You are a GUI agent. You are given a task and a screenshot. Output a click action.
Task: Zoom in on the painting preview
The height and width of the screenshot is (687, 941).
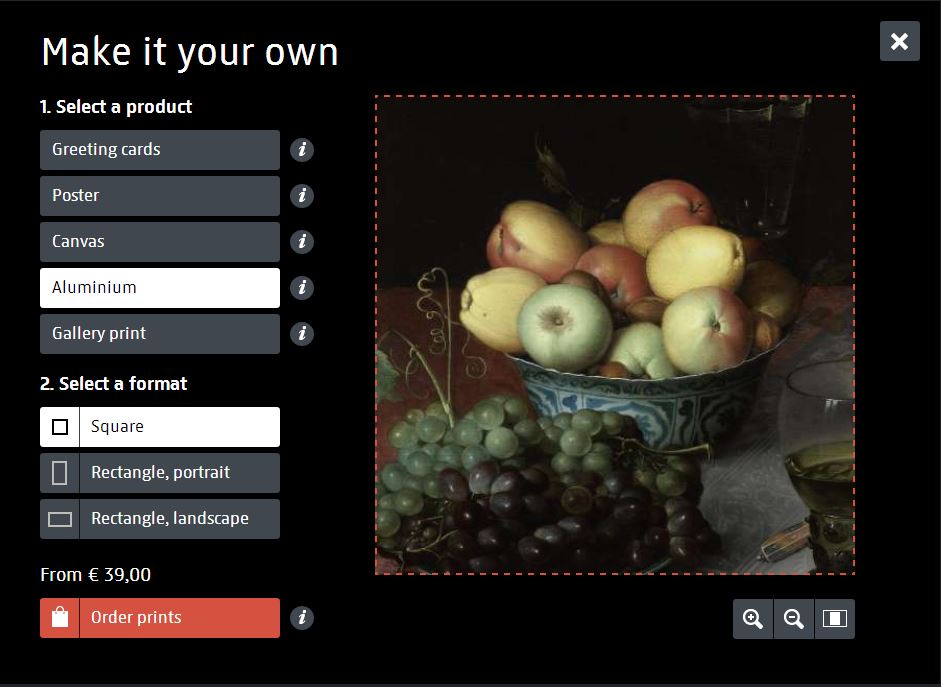click(x=753, y=619)
